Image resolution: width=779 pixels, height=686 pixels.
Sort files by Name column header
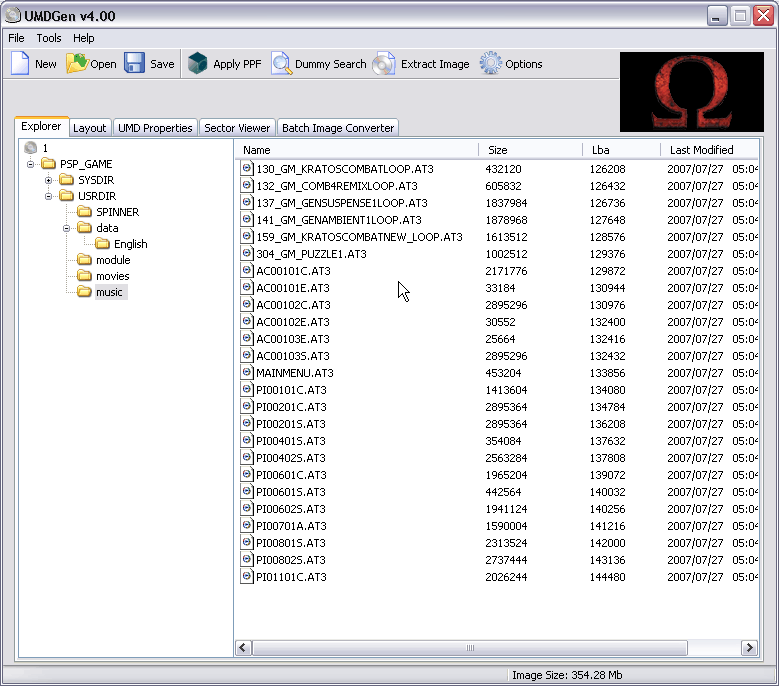click(356, 150)
